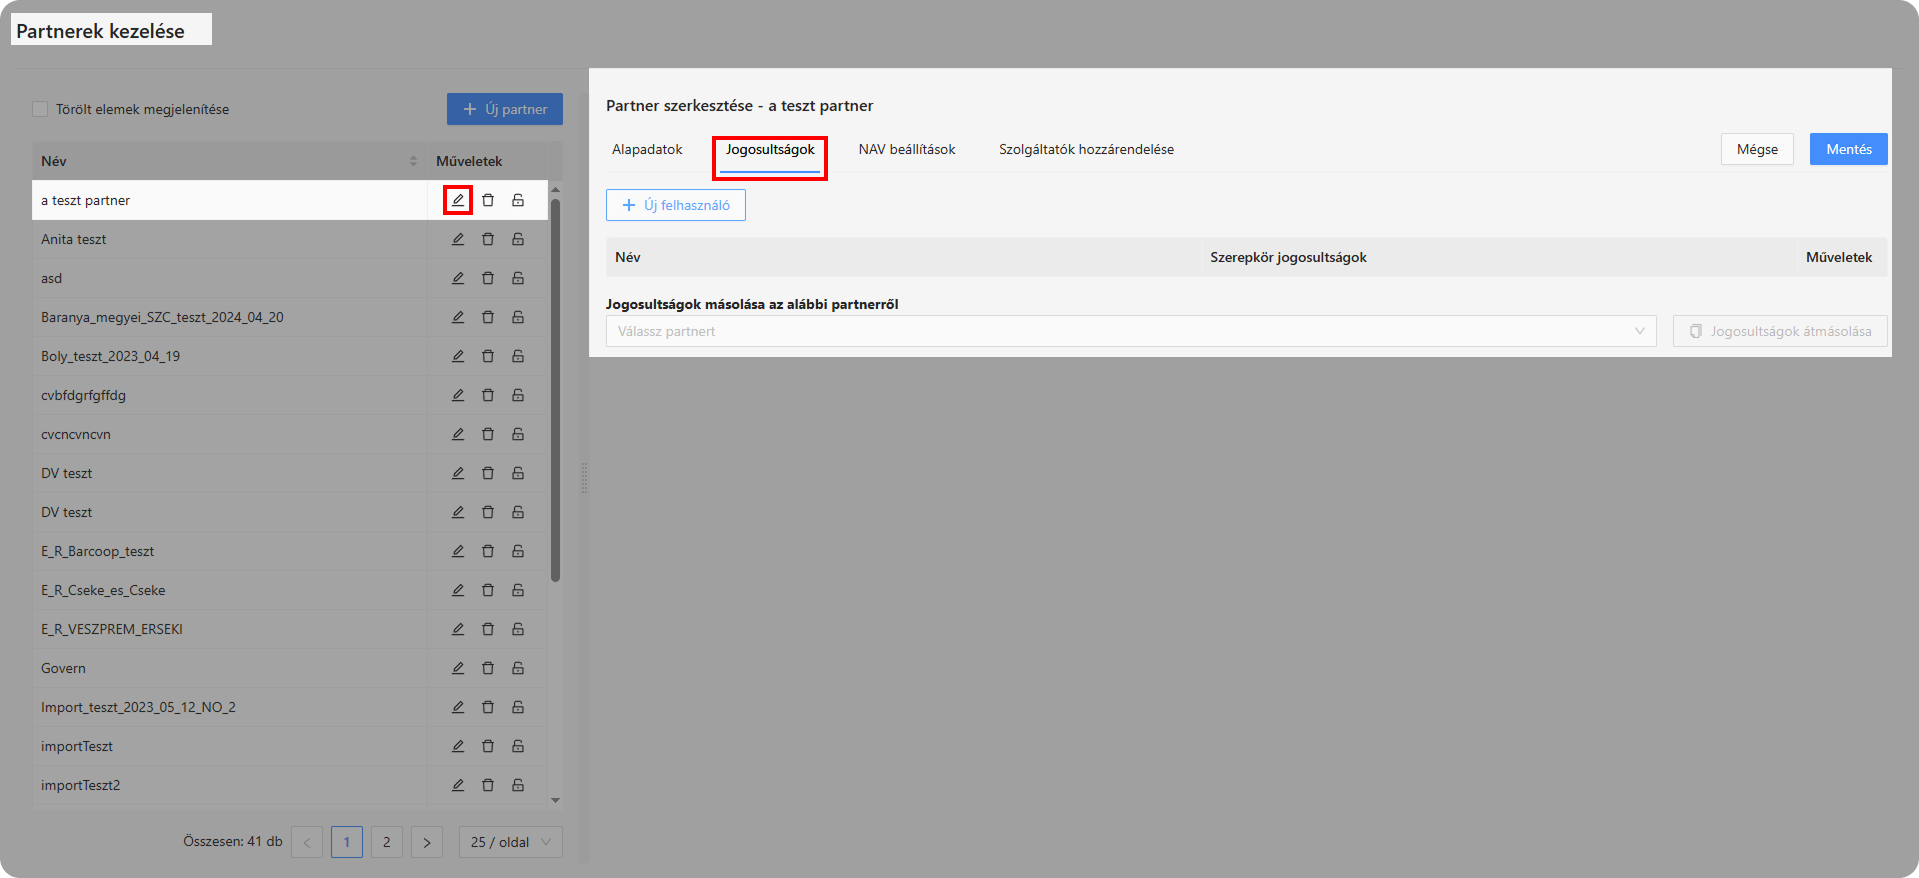The height and width of the screenshot is (878, 1919).
Task: Click lock icon for Boly_teszt_2023_04_19
Action: coord(518,356)
